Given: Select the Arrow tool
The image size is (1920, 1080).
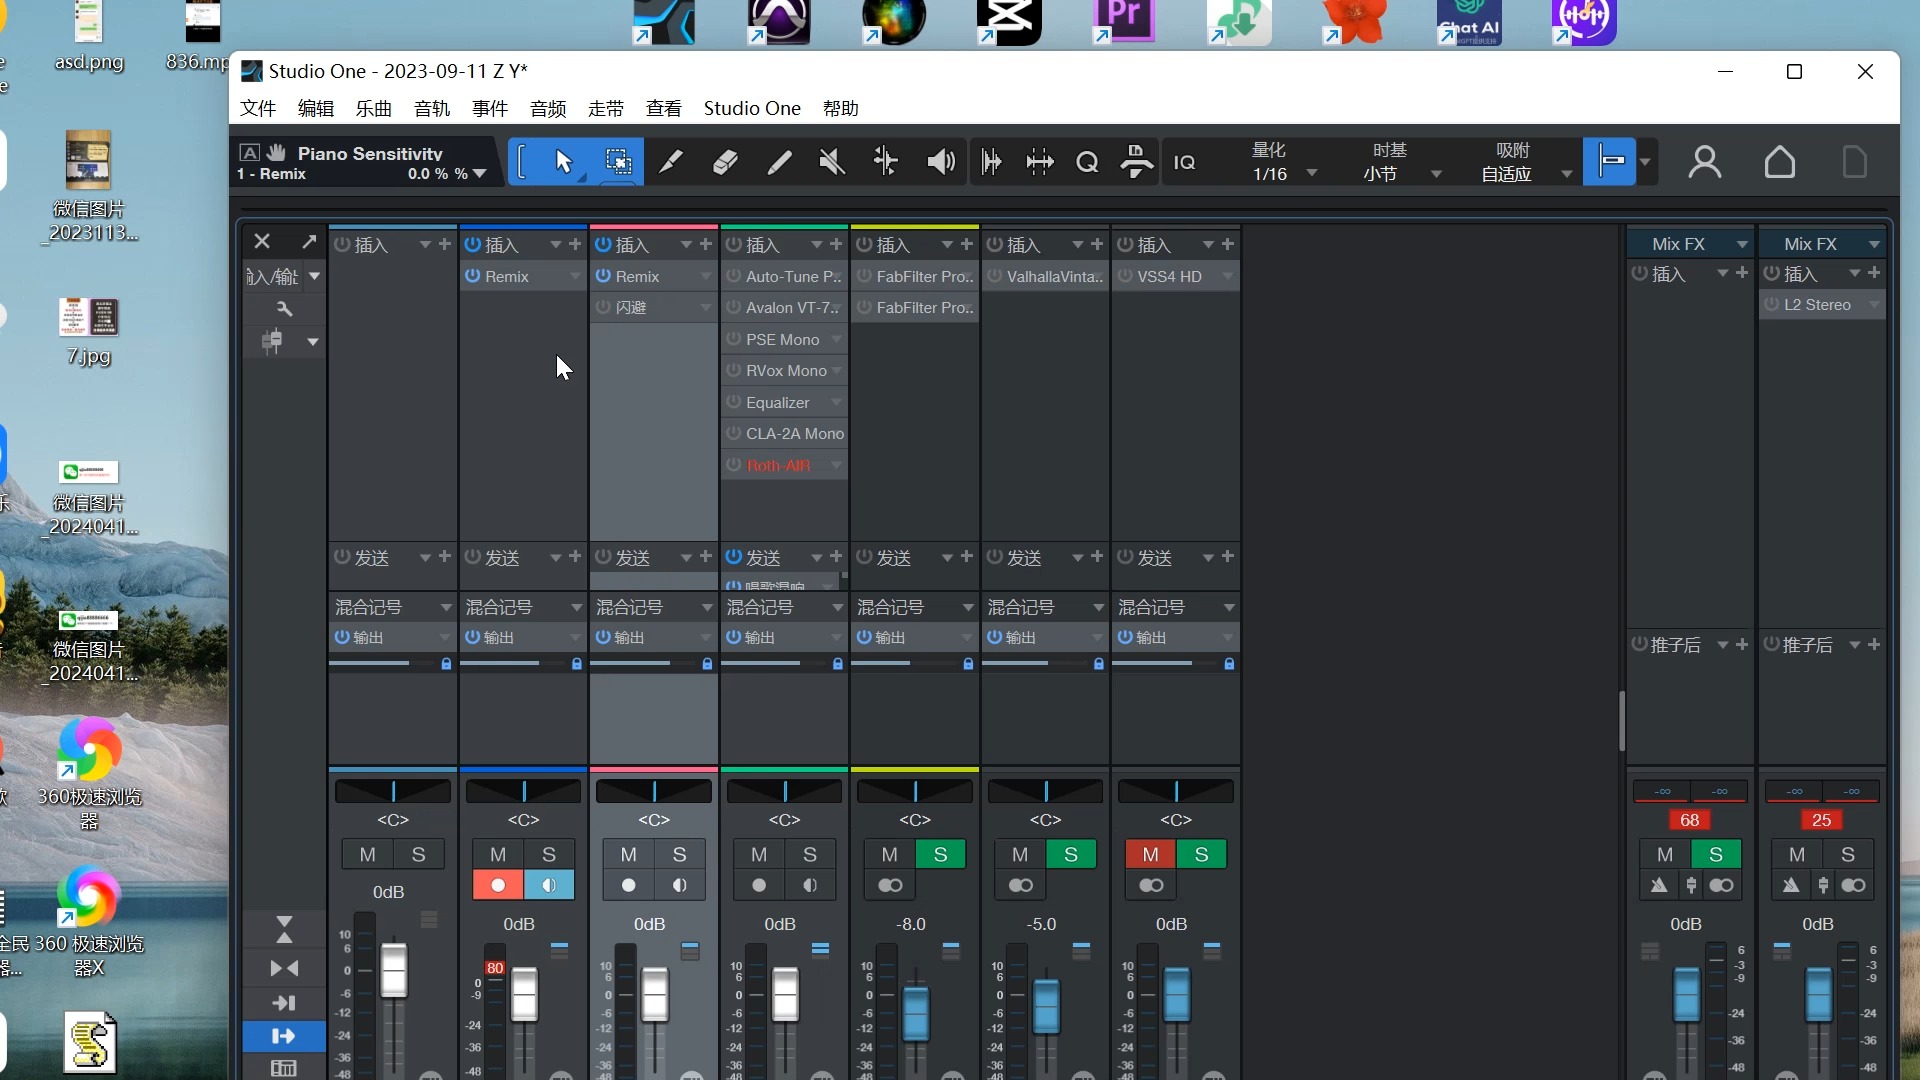Looking at the screenshot, I should coord(564,162).
